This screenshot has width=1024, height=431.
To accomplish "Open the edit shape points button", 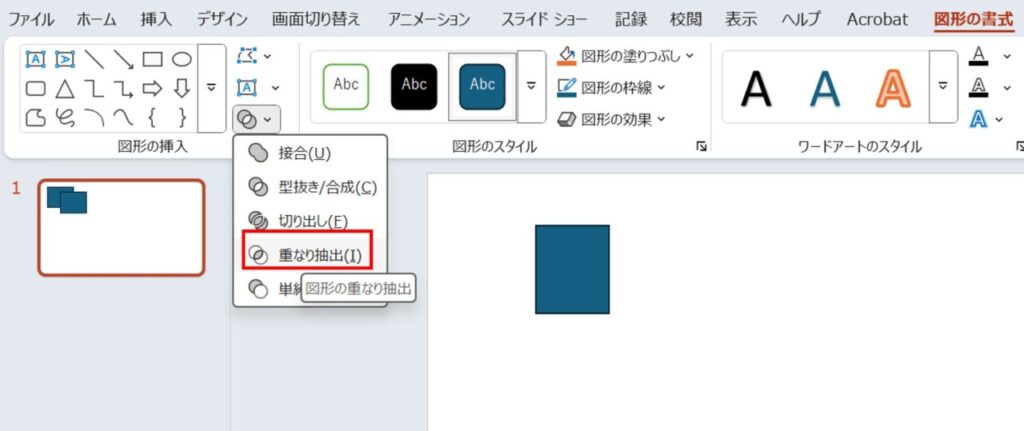I will (247, 56).
